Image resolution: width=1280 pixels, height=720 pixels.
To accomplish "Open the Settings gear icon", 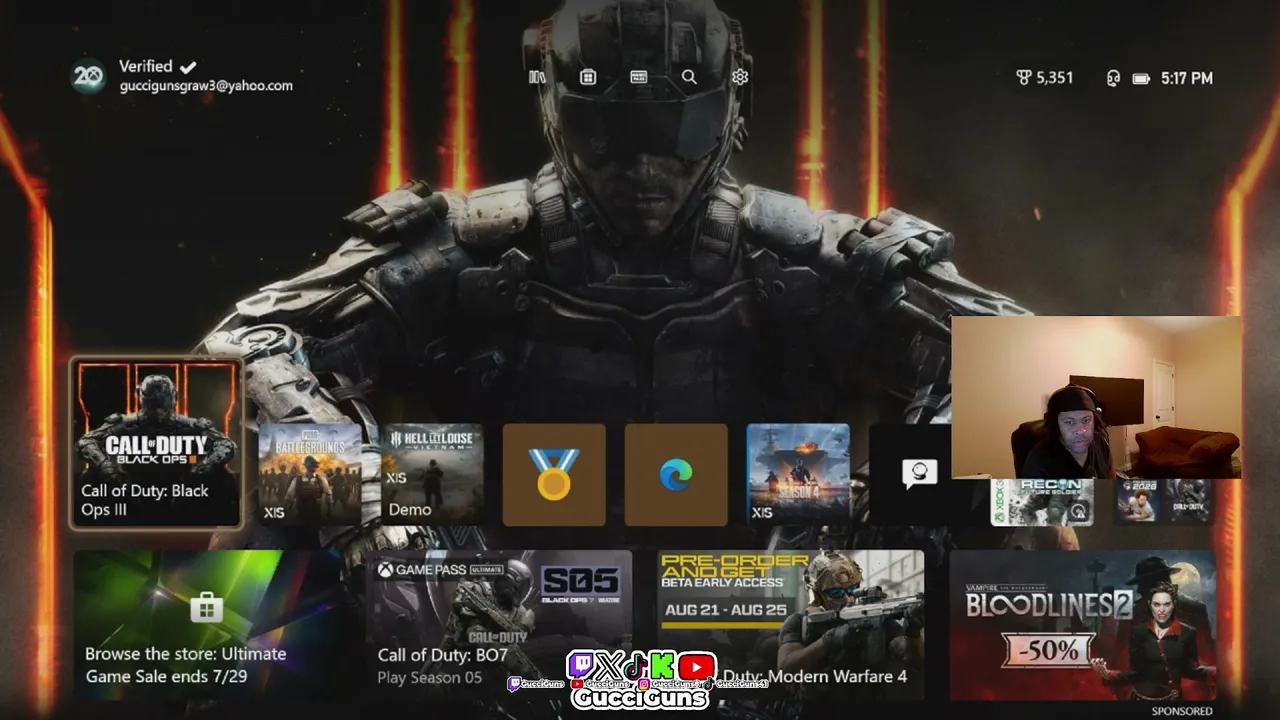I will 740,77.
